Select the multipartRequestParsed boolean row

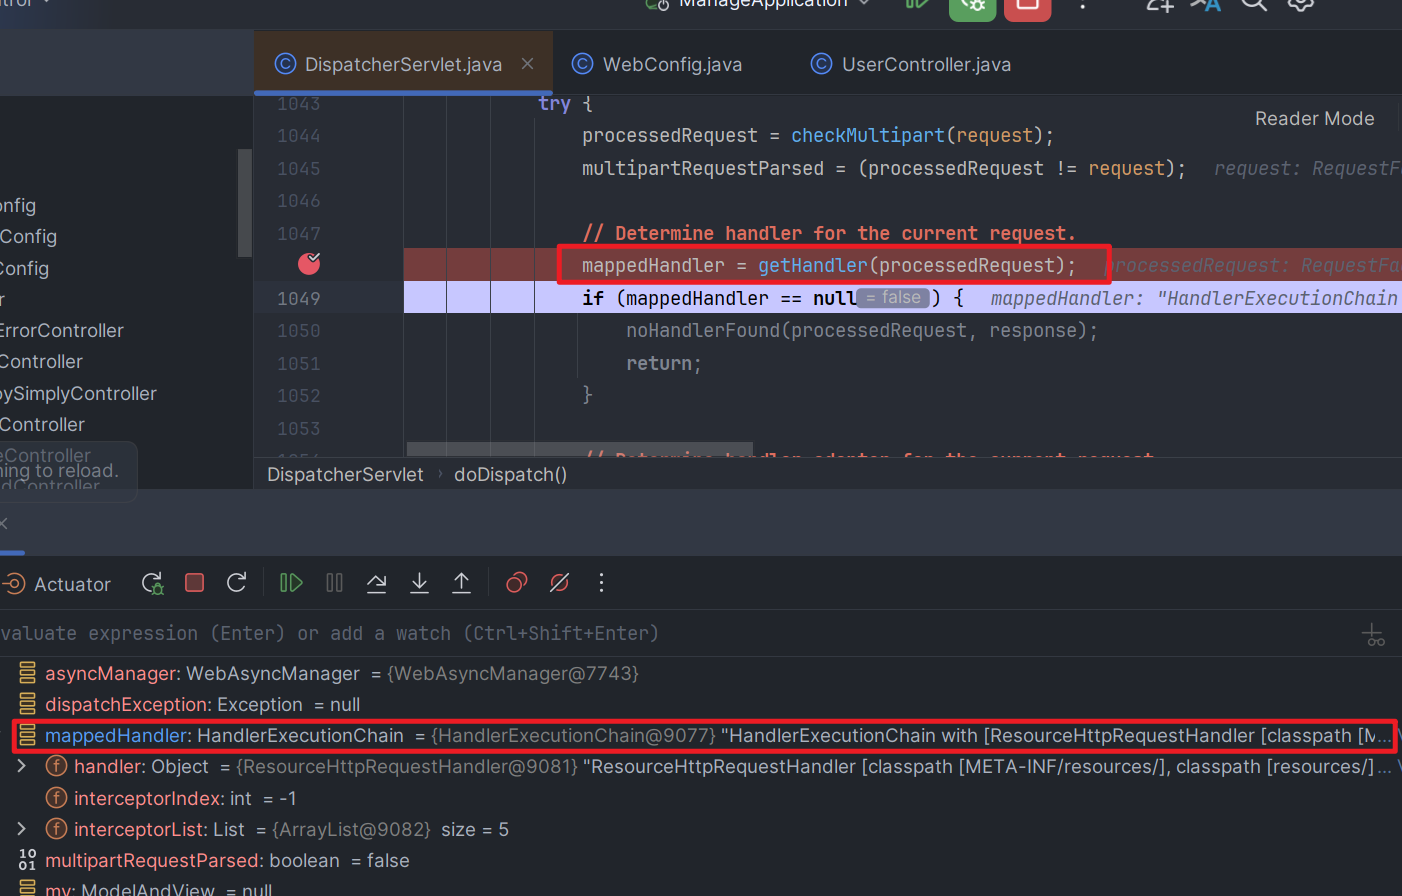pos(701,860)
